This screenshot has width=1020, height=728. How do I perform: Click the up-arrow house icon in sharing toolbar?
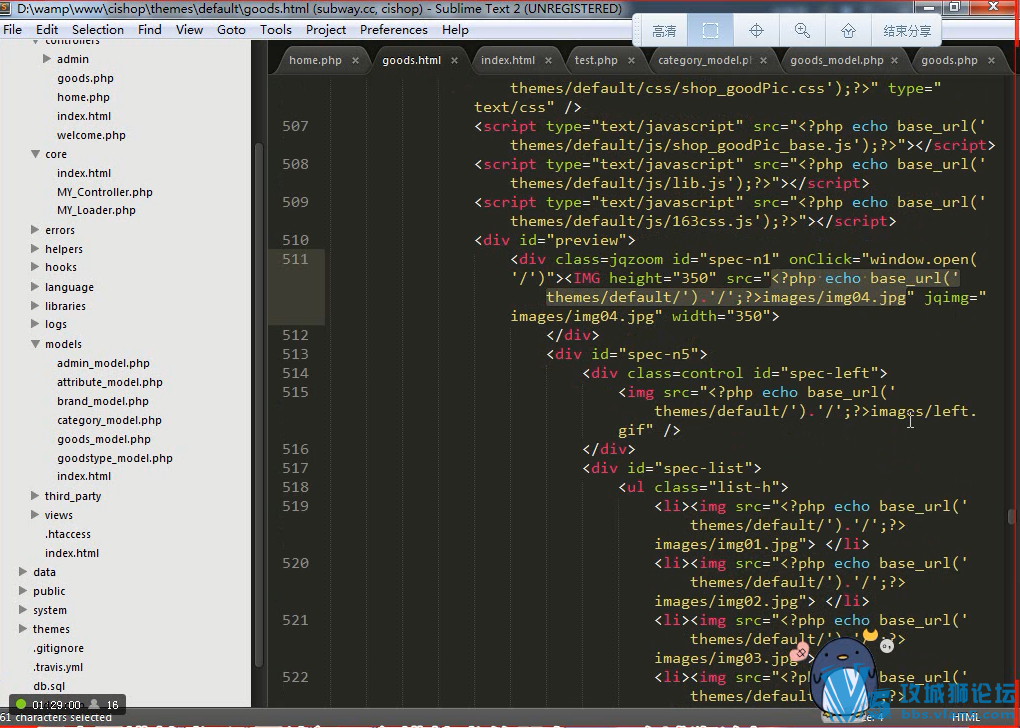pyautogui.click(x=848, y=31)
